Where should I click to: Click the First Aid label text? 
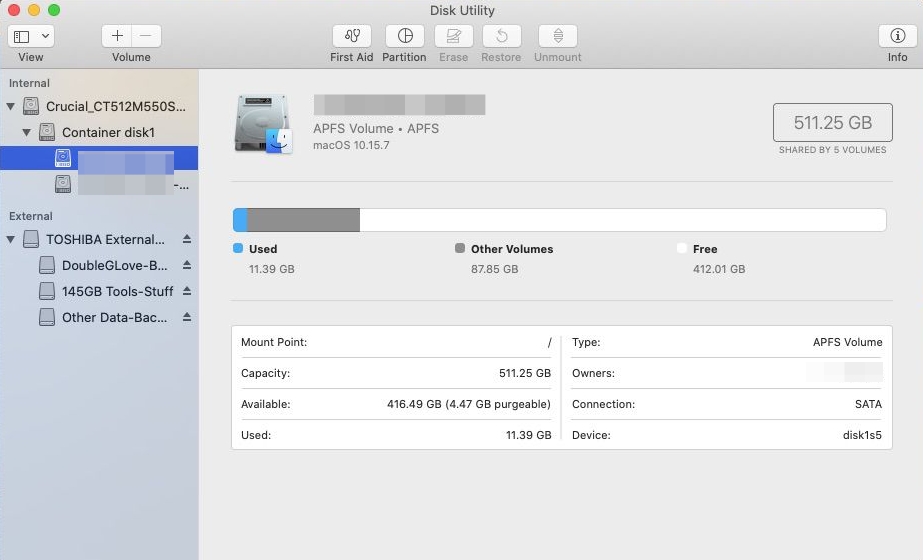click(351, 57)
